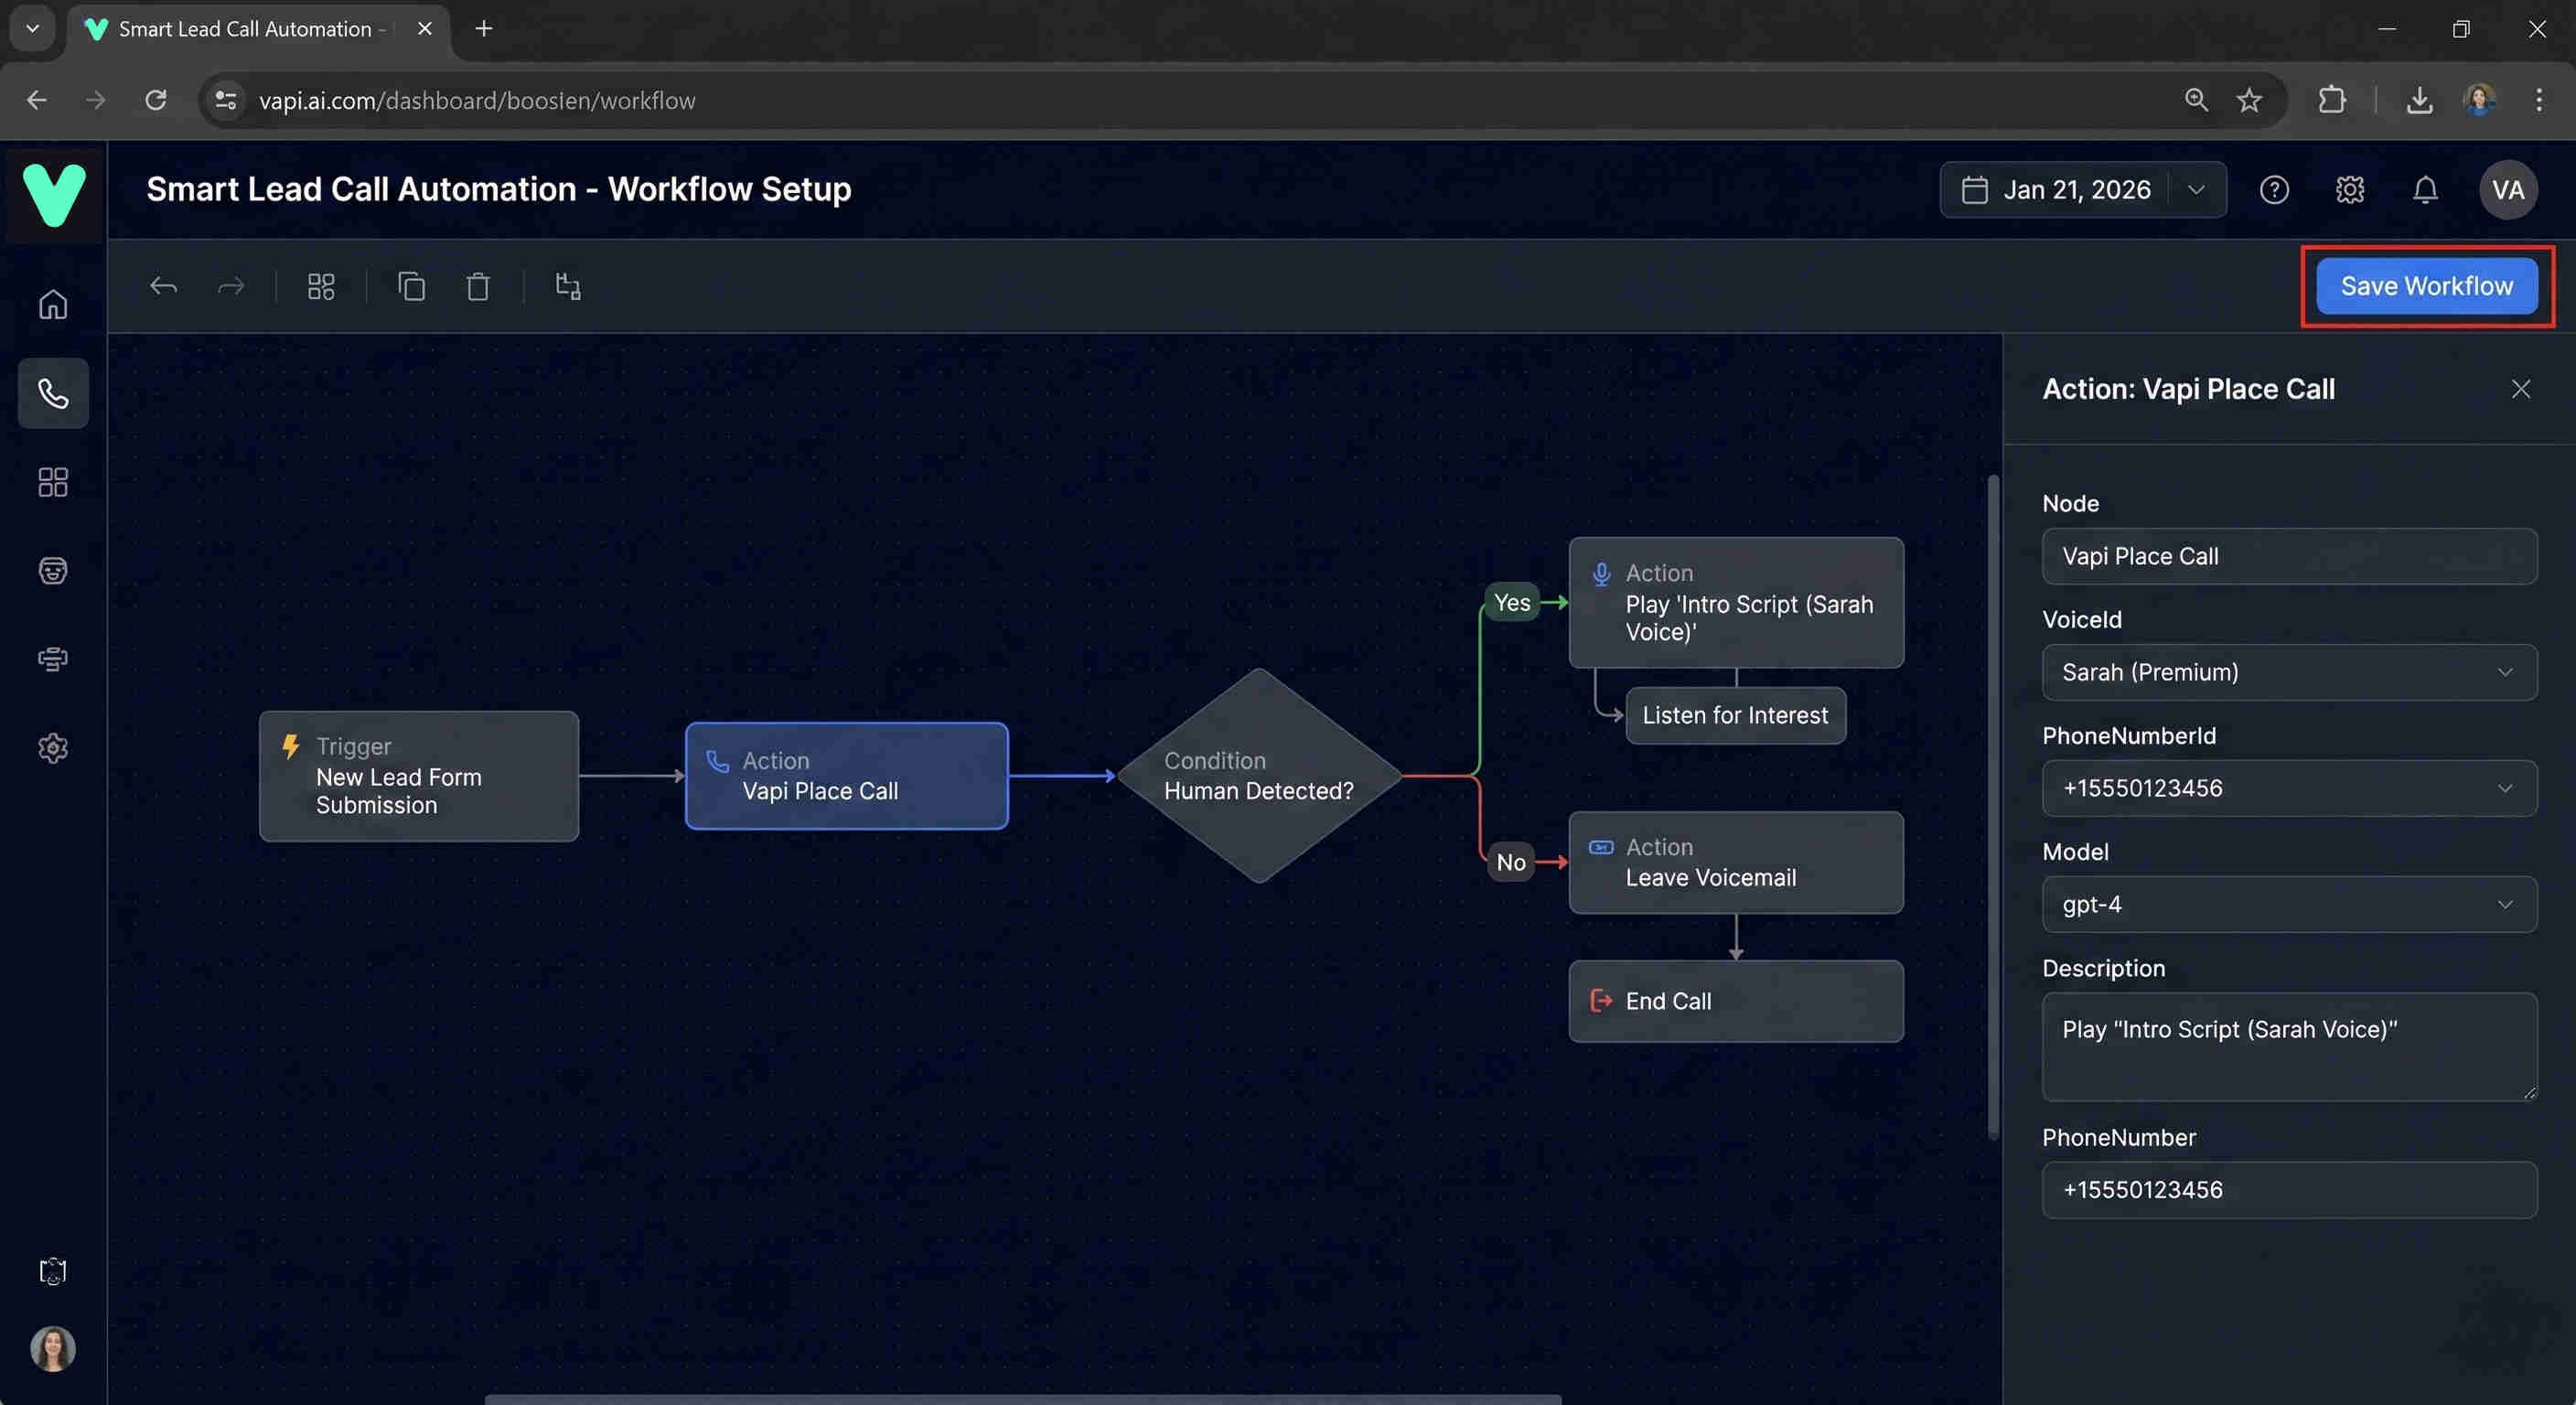2576x1405 pixels.
Task: Click the No branch label
Action: [1511, 862]
